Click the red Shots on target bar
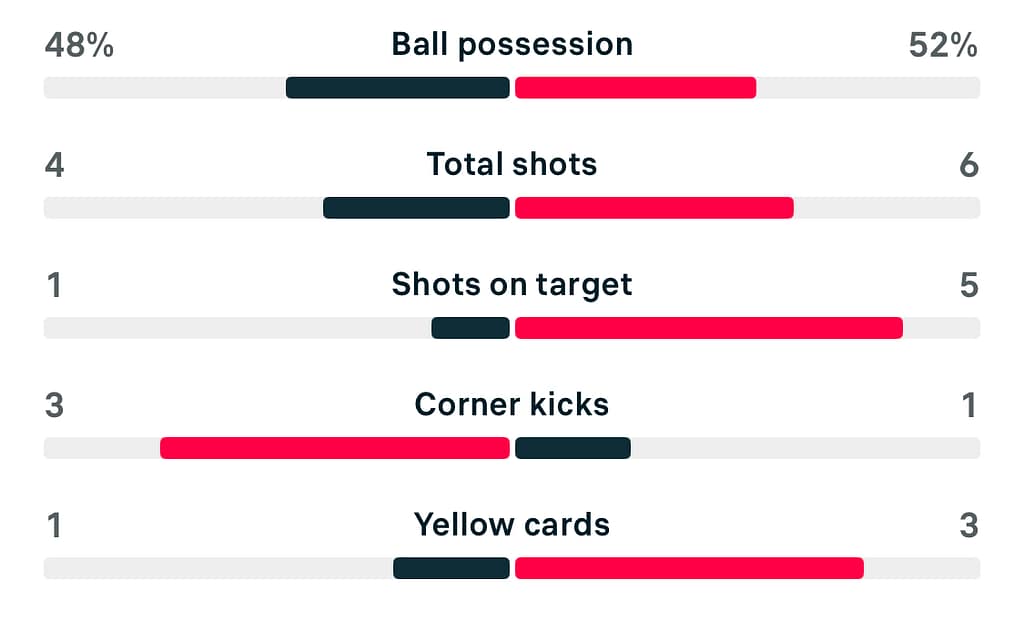 [708, 328]
